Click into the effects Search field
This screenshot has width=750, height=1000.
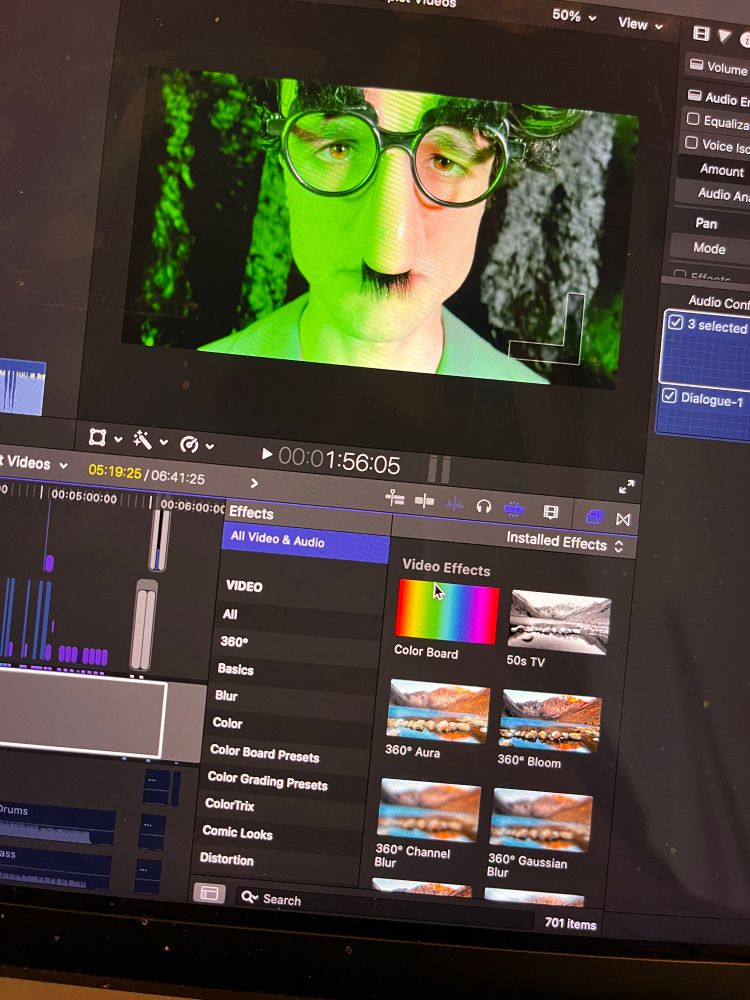pos(383,908)
